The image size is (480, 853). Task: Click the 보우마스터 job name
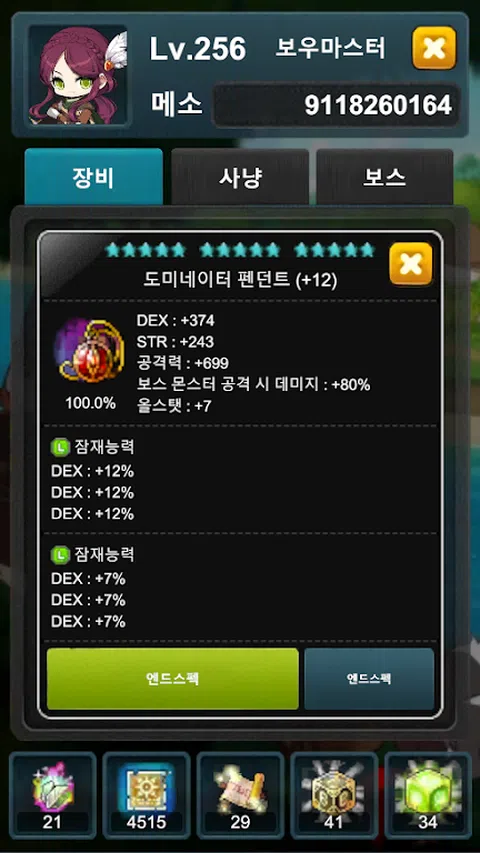point(330,48)
